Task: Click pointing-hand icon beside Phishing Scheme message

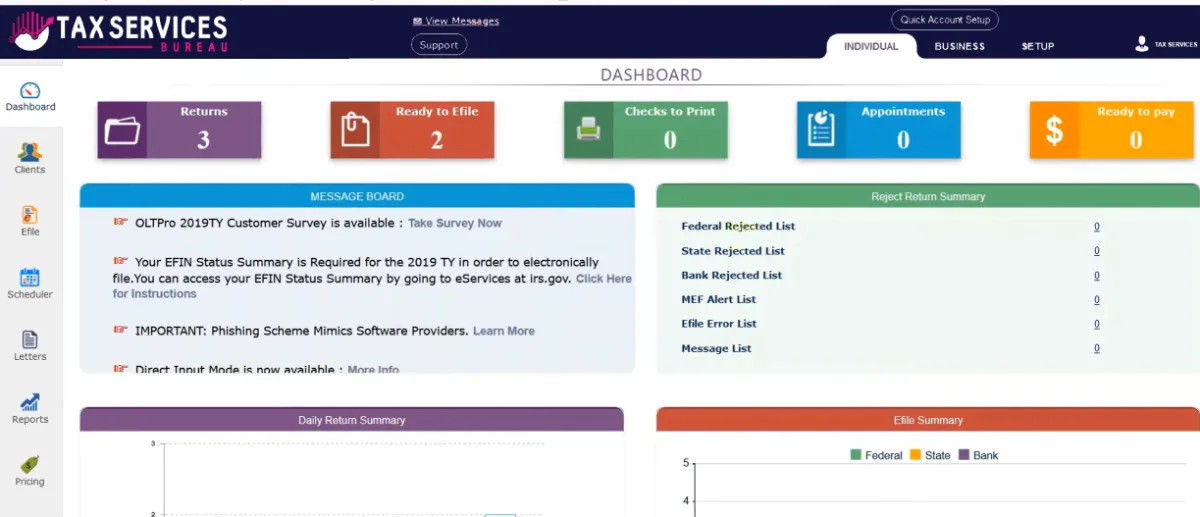Action: (x=121, y=330)
